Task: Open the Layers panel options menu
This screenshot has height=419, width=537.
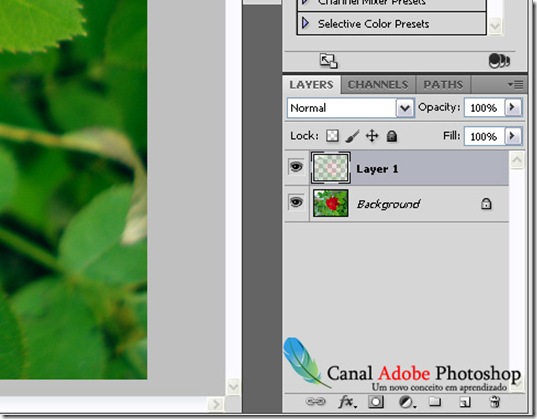Action: point(515,84)
